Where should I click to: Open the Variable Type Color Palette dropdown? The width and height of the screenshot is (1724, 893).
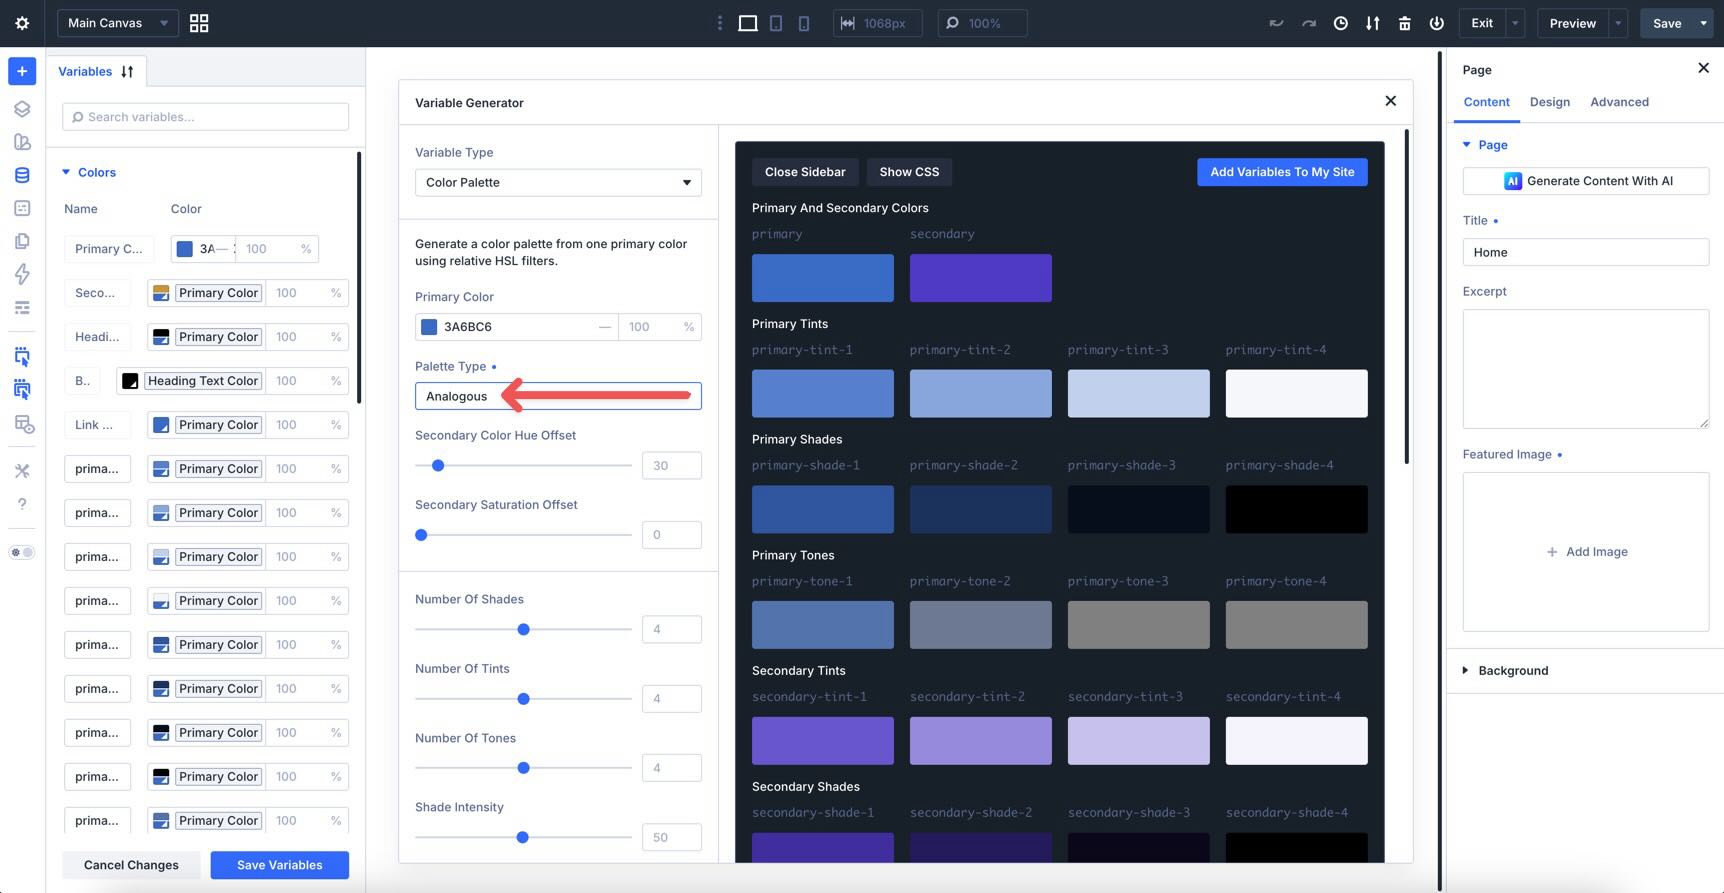[x=558, y=182]
